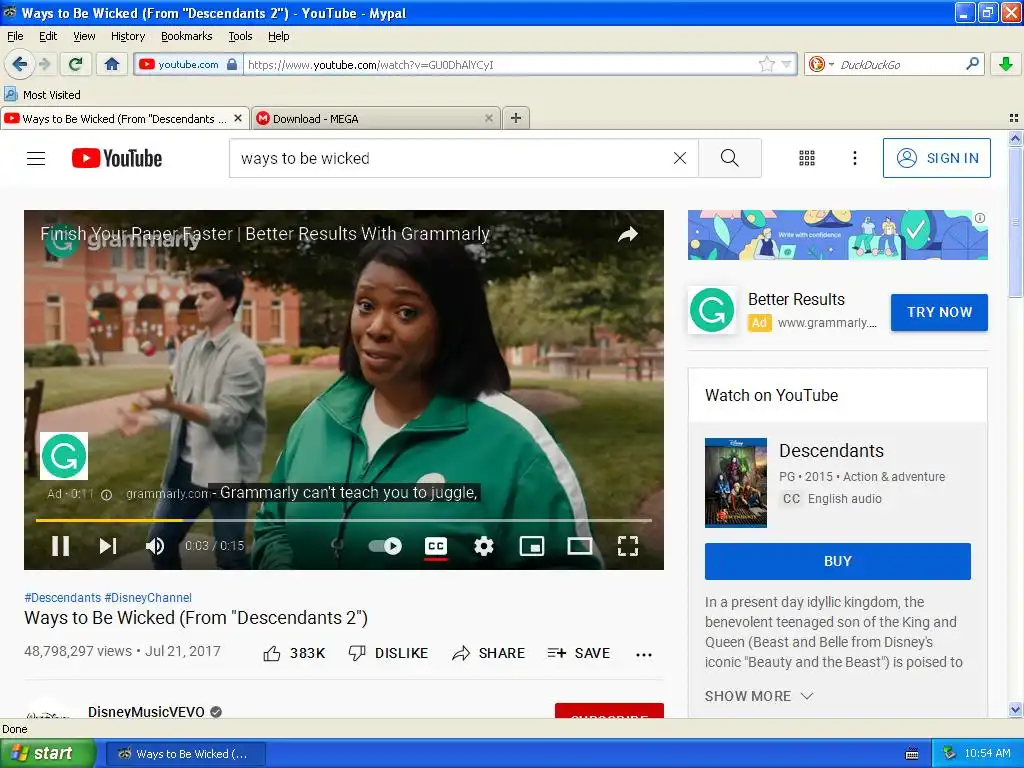This screenshot has width=1024, height=768.
Task: Open the Most Visited bookmarks folder
Action: click(x=42, y=95)
